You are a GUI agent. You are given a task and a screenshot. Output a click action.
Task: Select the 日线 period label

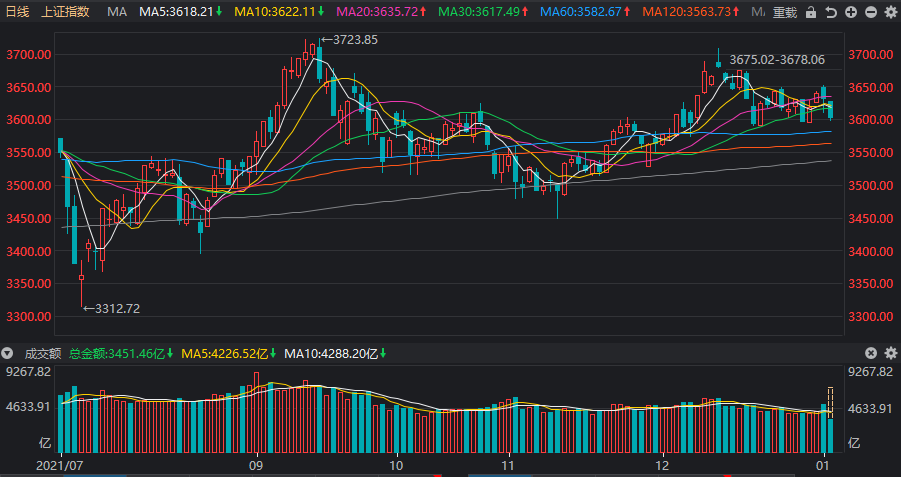[17, 11]
